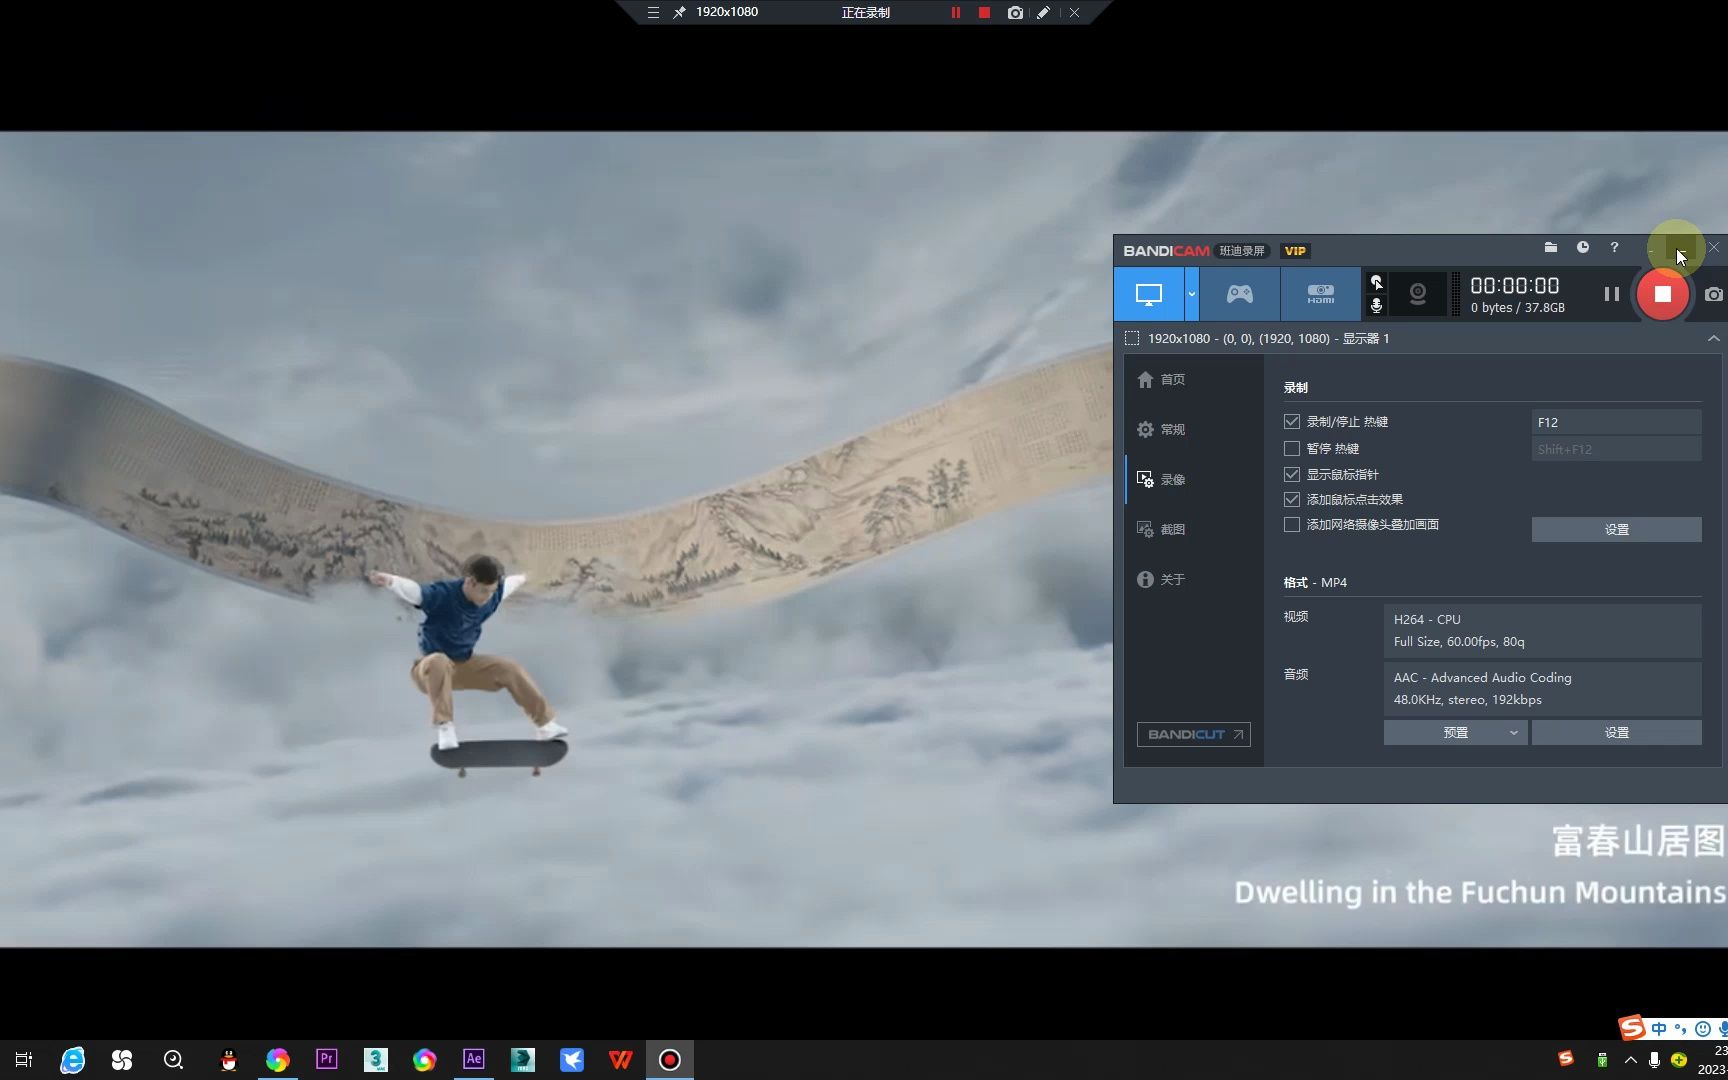Stop recording from top recording bar
Image resolution: width=1728 pixels, height=1080 pixels.
985,13
